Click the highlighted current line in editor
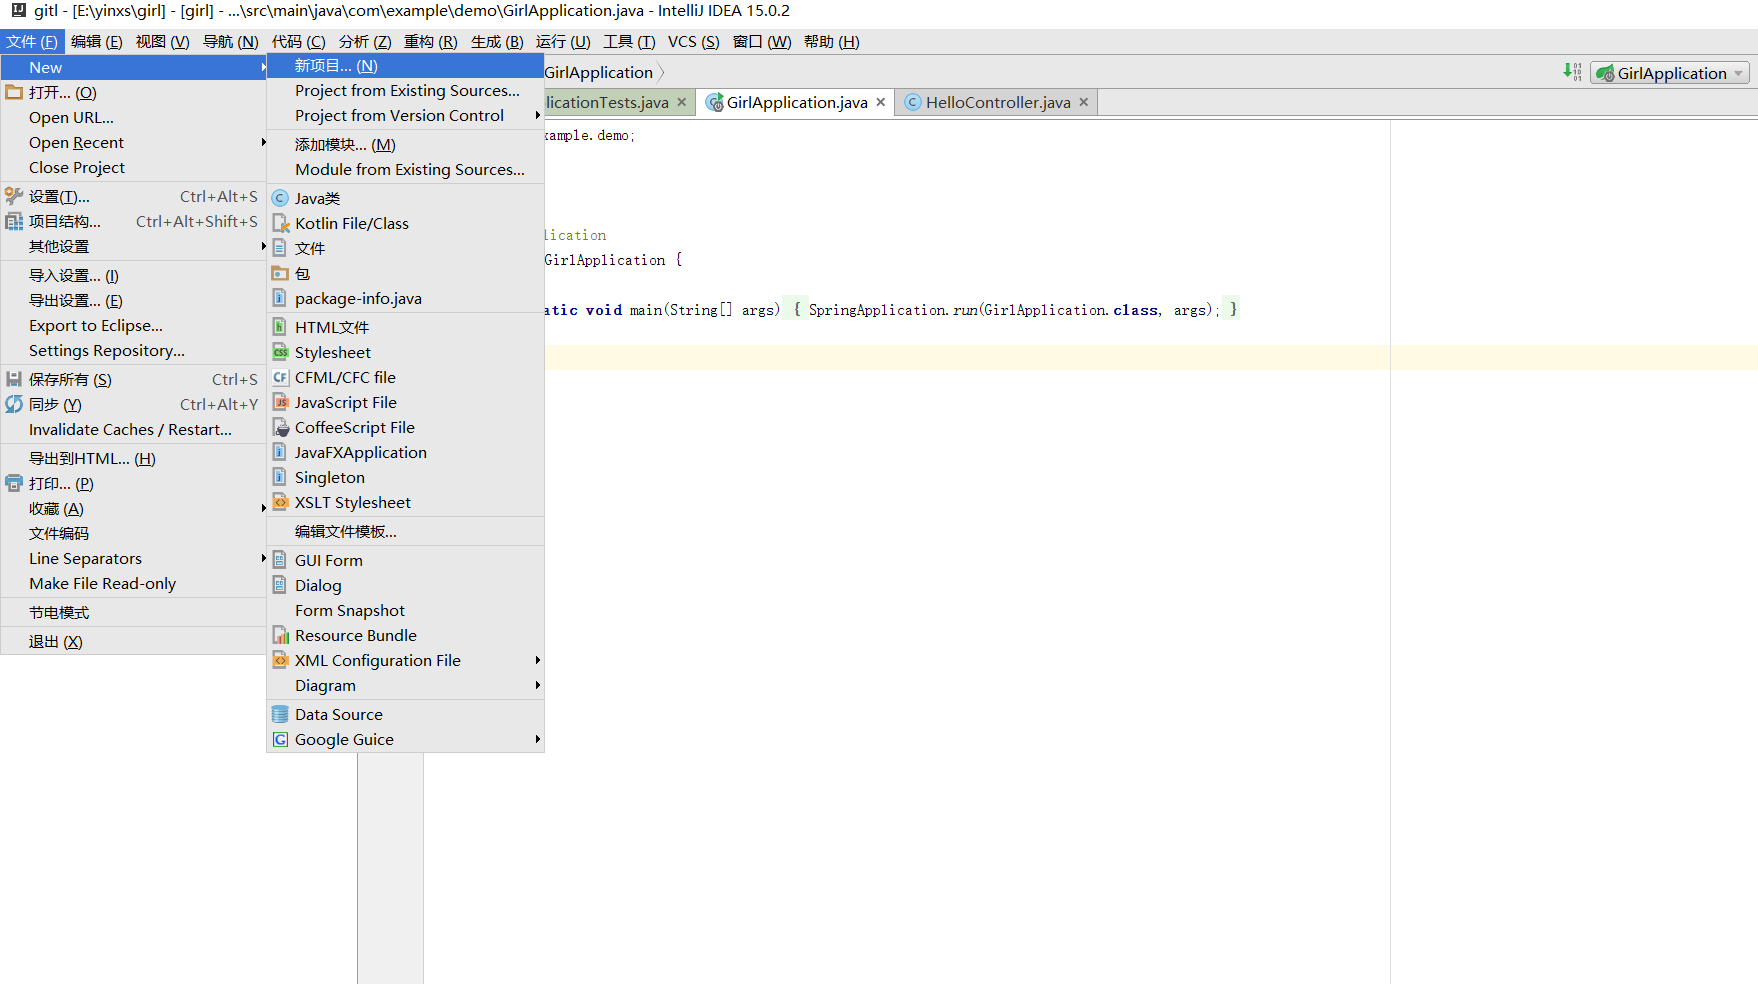 (x=1150, y=357)
